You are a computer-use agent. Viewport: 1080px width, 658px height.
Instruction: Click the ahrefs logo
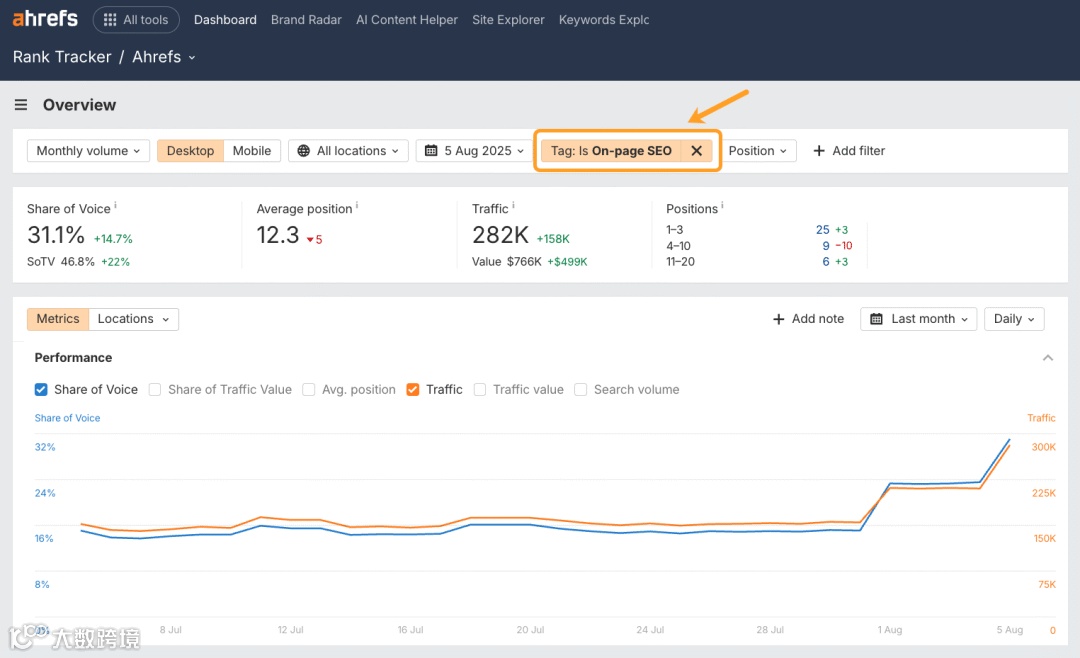(x=45, y=17)
